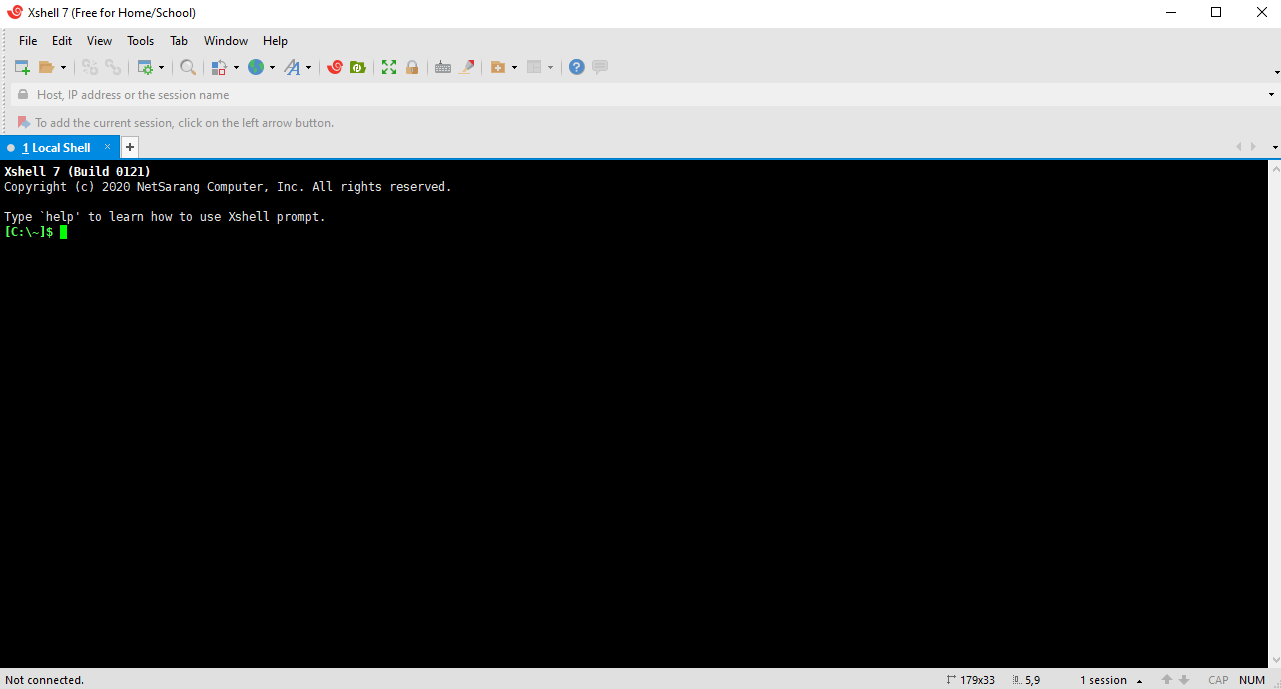
Task: Click the Color scheme icon
Action: pyautogui.click(x=219, y=67)
